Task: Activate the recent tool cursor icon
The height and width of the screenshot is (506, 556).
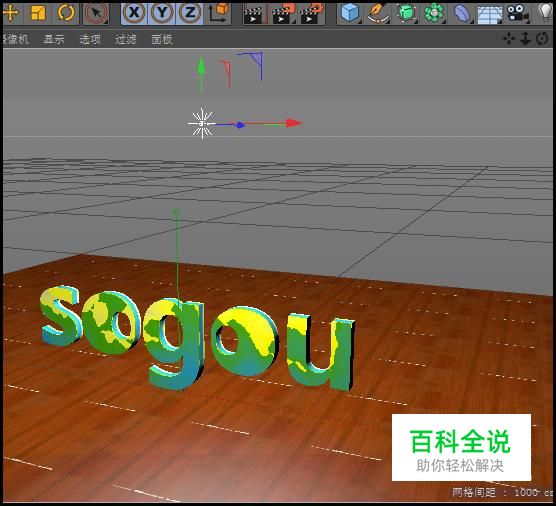Action: 96,13
